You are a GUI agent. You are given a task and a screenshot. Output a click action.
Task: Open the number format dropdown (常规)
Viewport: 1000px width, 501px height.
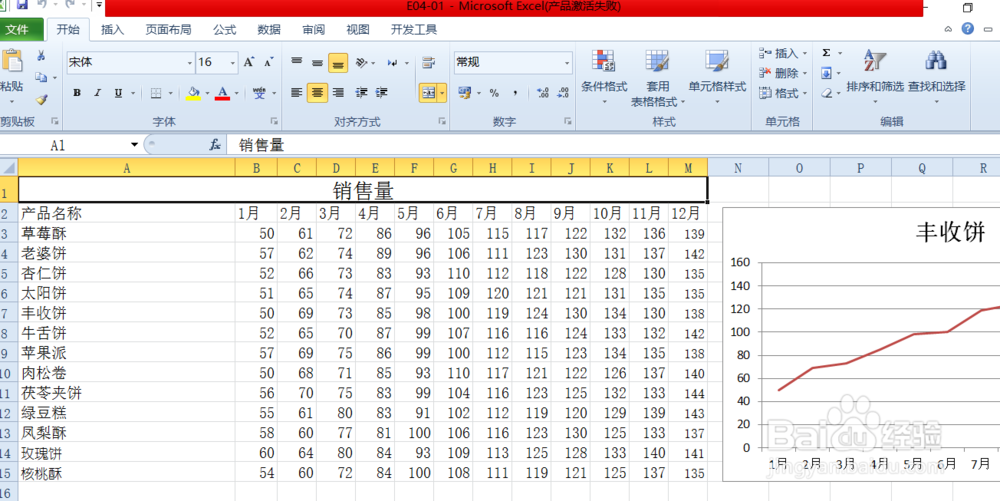(x=567, y=62)
